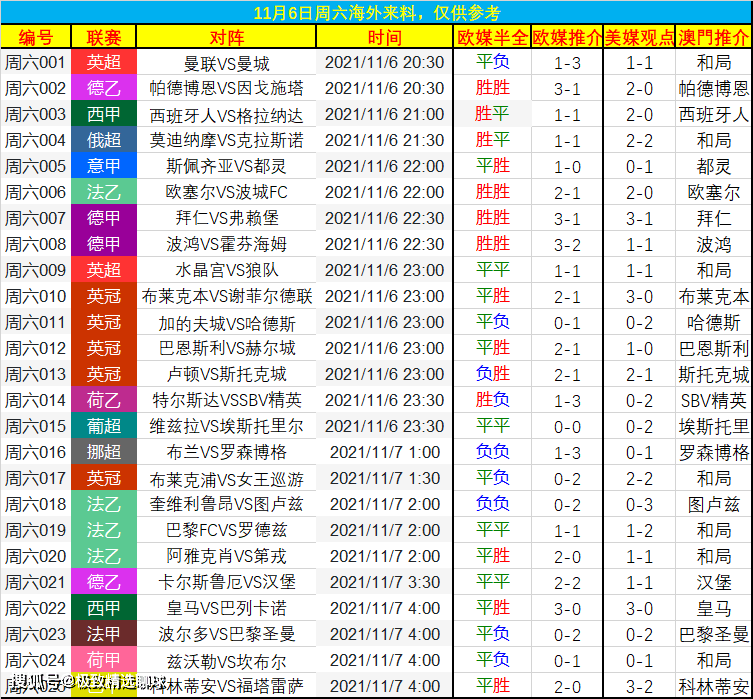Screen dimensions: 753x699
Task: Click the 编号 column header
Action: 36,36
